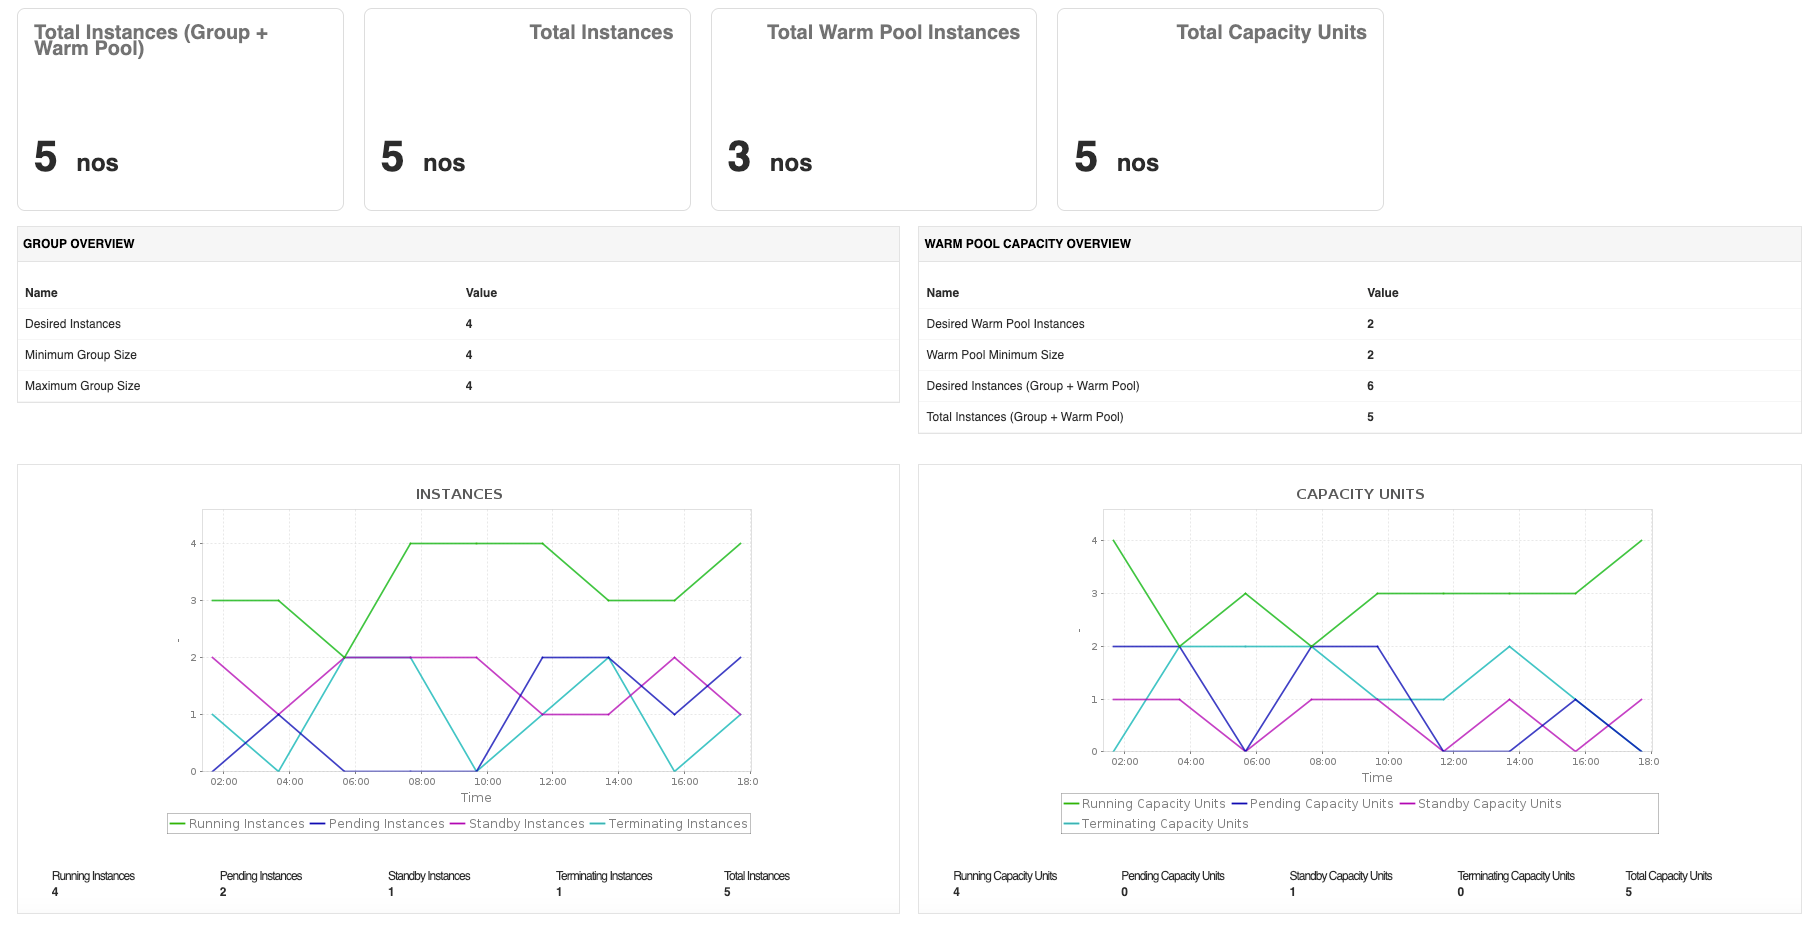Select the Desired Instances (Group + Warm Pool) row label
This screenshot has width=1818, height=928.
(x=1033, y=386)
